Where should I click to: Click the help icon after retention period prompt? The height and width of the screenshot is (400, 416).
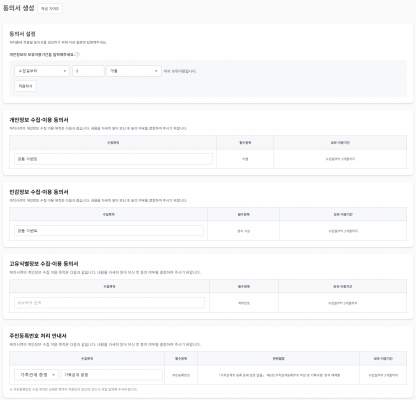[78, 54]
